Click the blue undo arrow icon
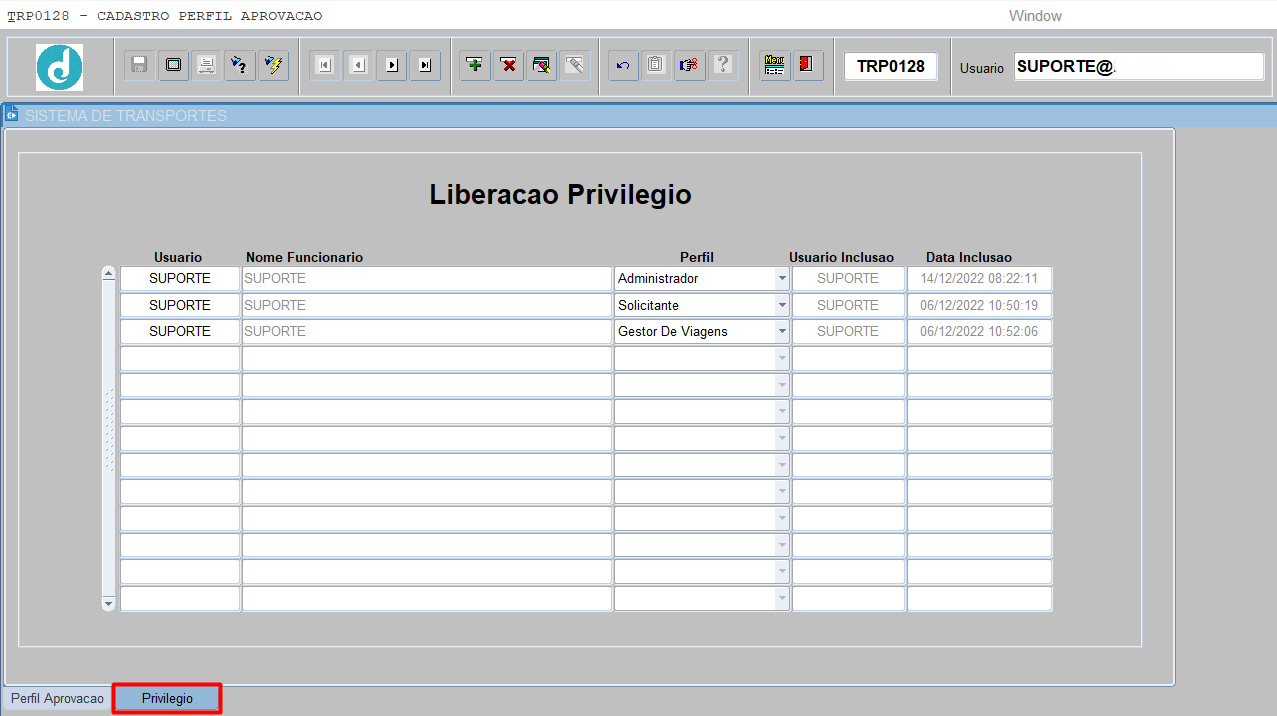The height and width of the screenshot is (716, 1277). coord(623,65)
